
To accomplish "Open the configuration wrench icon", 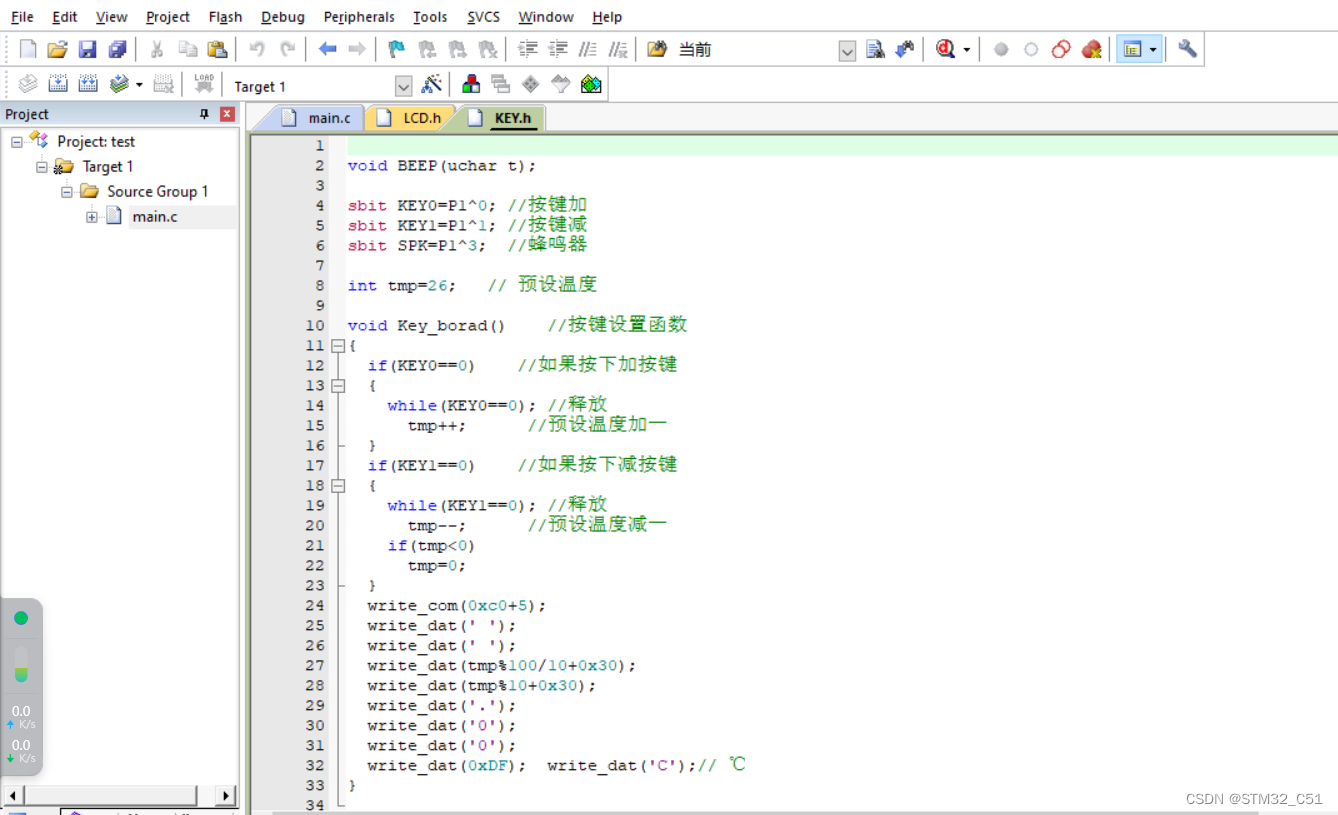I will 1187,49.
